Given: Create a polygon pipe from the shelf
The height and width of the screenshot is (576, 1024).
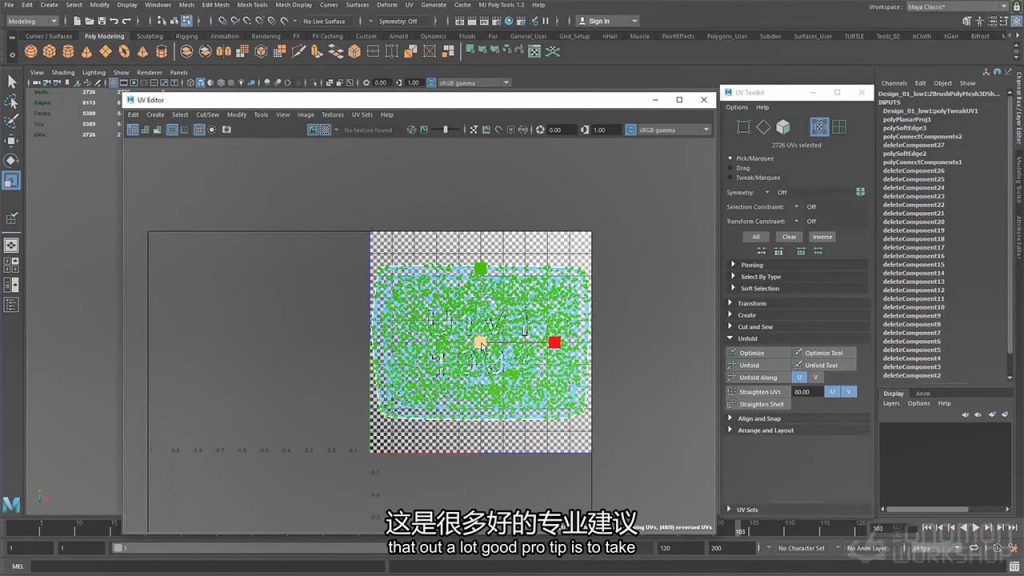Looking at the screenshot, I should (x=161, y=52).
